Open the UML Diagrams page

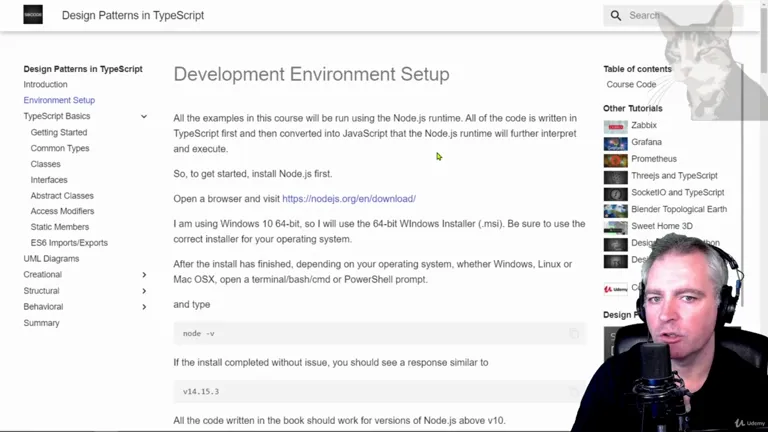[x=51, y=259]
